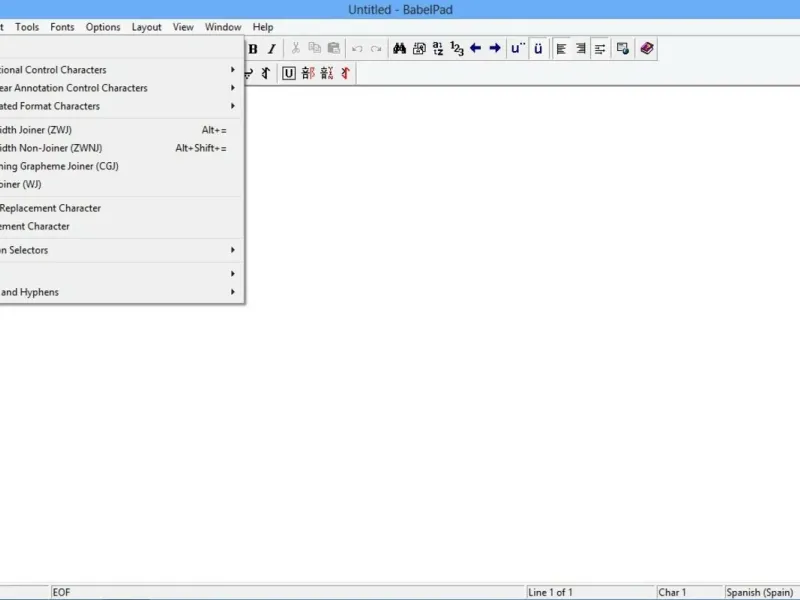
Task: Toggle Italic formatting in the toolbar
Action: 272,49
